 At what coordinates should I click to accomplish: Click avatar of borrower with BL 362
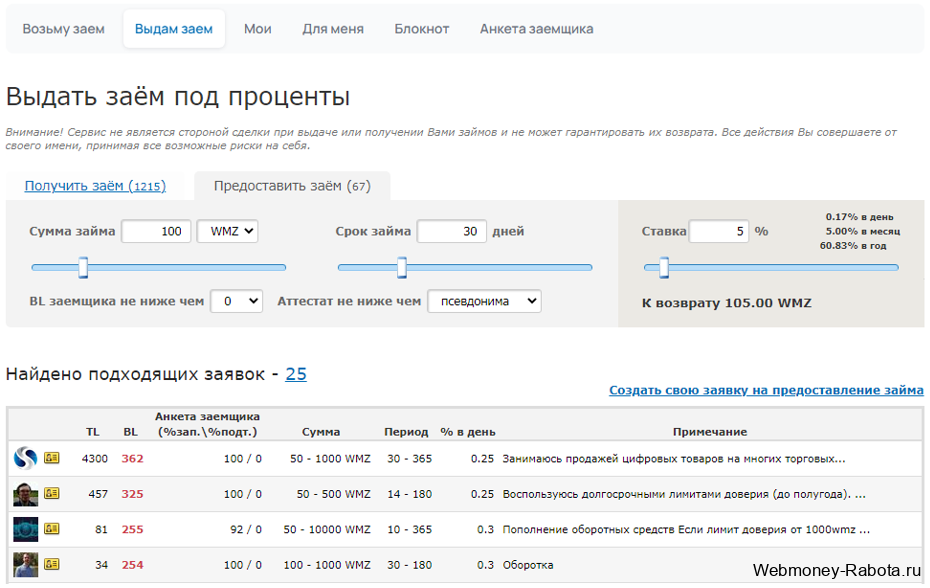tap(26, 458)
